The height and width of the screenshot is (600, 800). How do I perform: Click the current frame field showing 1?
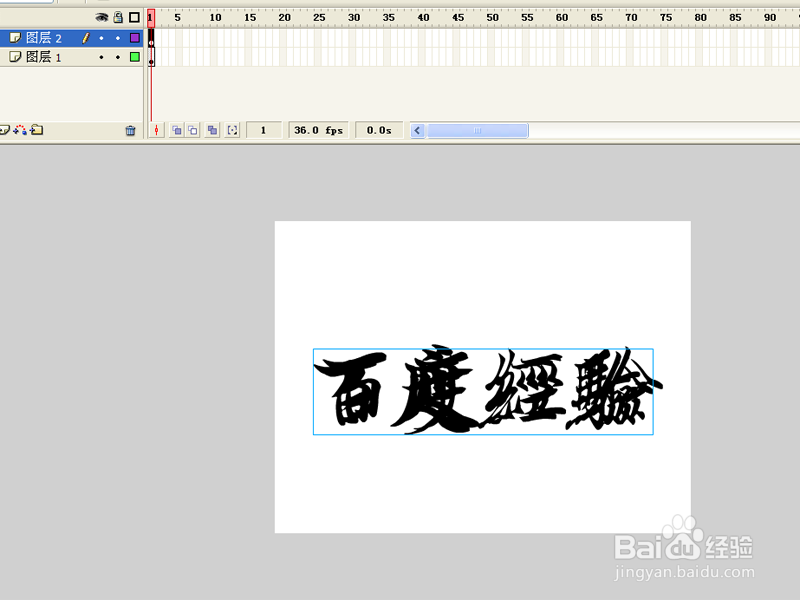(x=264, y=130)
